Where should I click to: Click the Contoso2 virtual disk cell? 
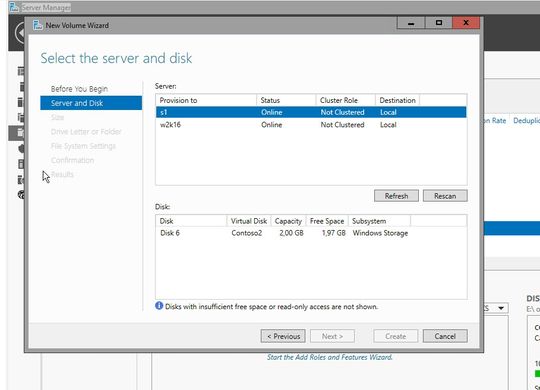point(247,233)
